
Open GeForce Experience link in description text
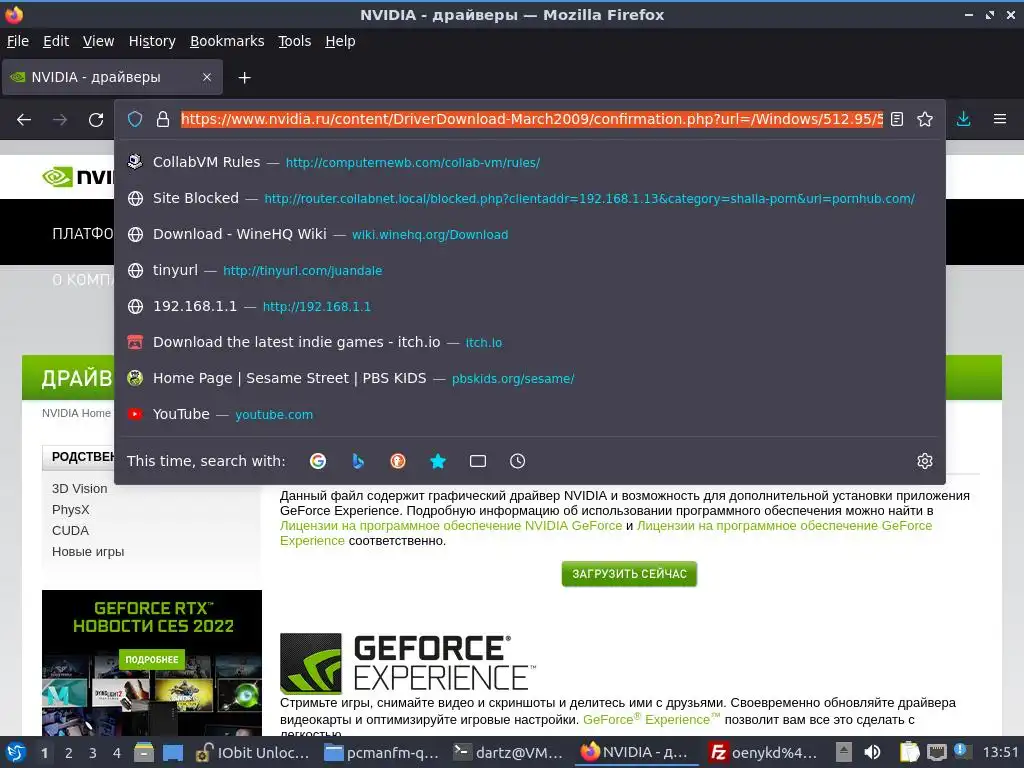(651, 720)
